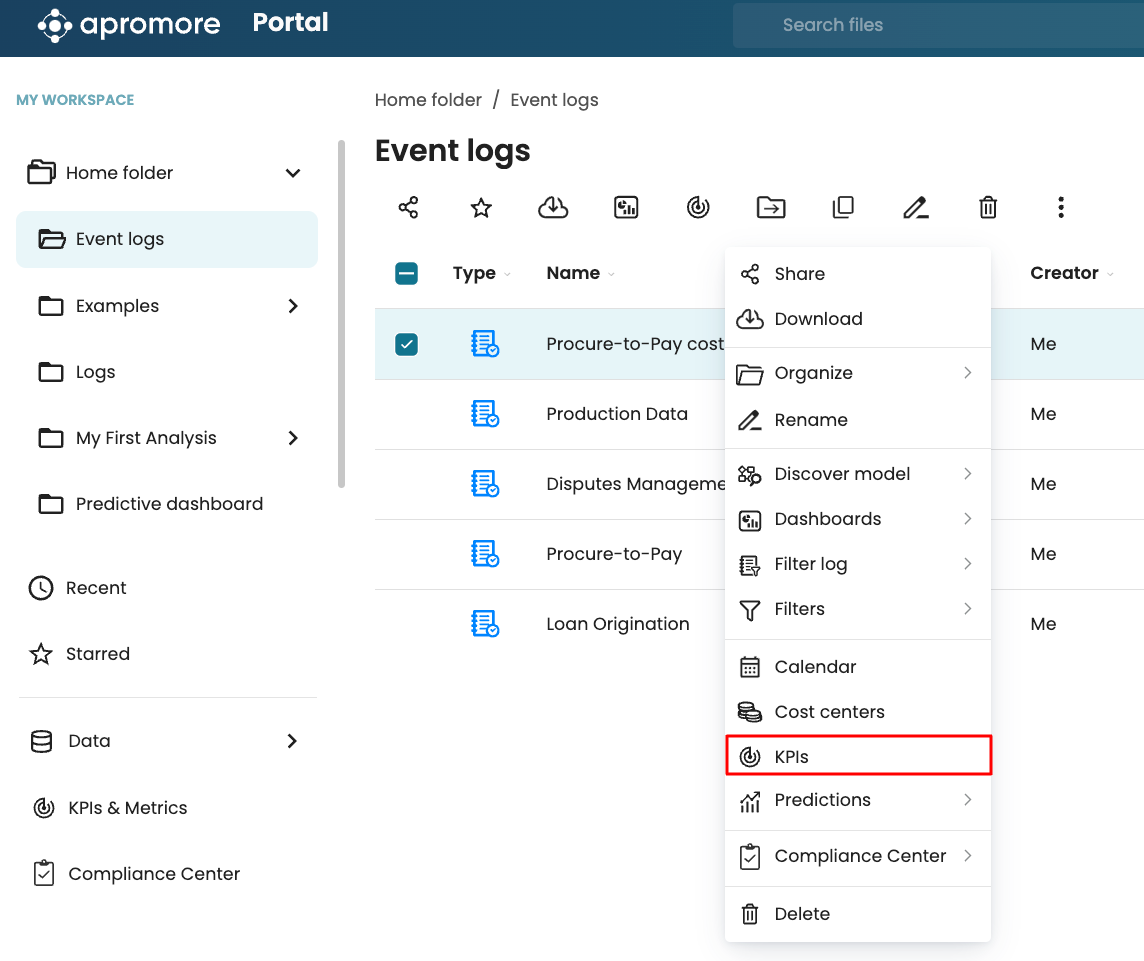1144x961 pixels.
Task: Click the star icon in the toolbar
Action: [x=481, y=208]
